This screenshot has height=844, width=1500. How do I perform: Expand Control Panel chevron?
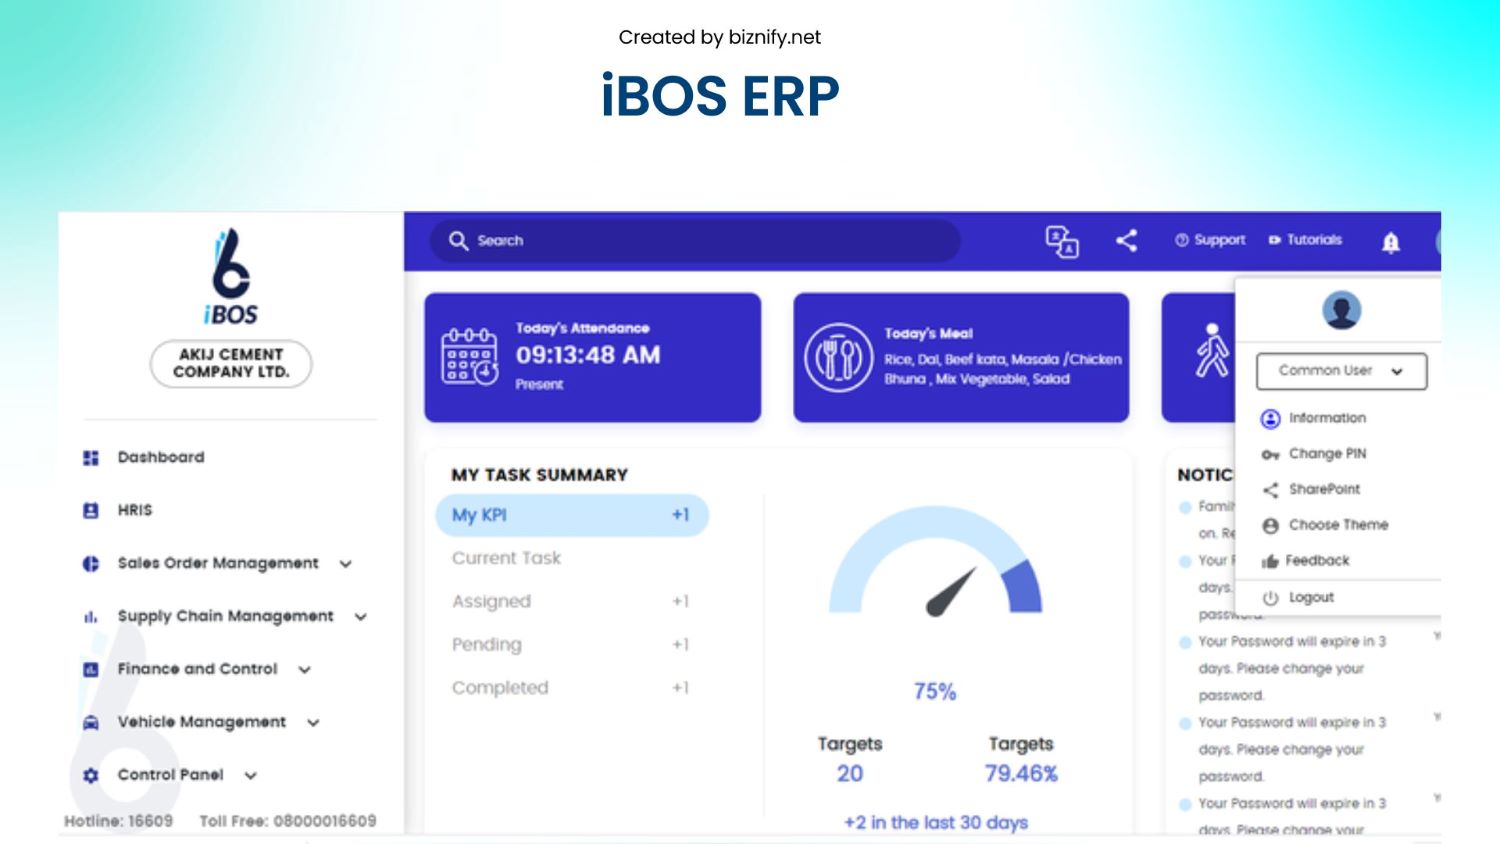pos(251,776)
